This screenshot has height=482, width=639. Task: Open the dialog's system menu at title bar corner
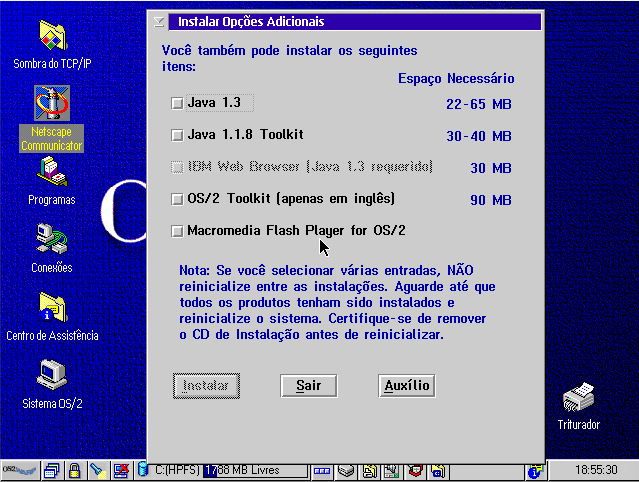159,21
